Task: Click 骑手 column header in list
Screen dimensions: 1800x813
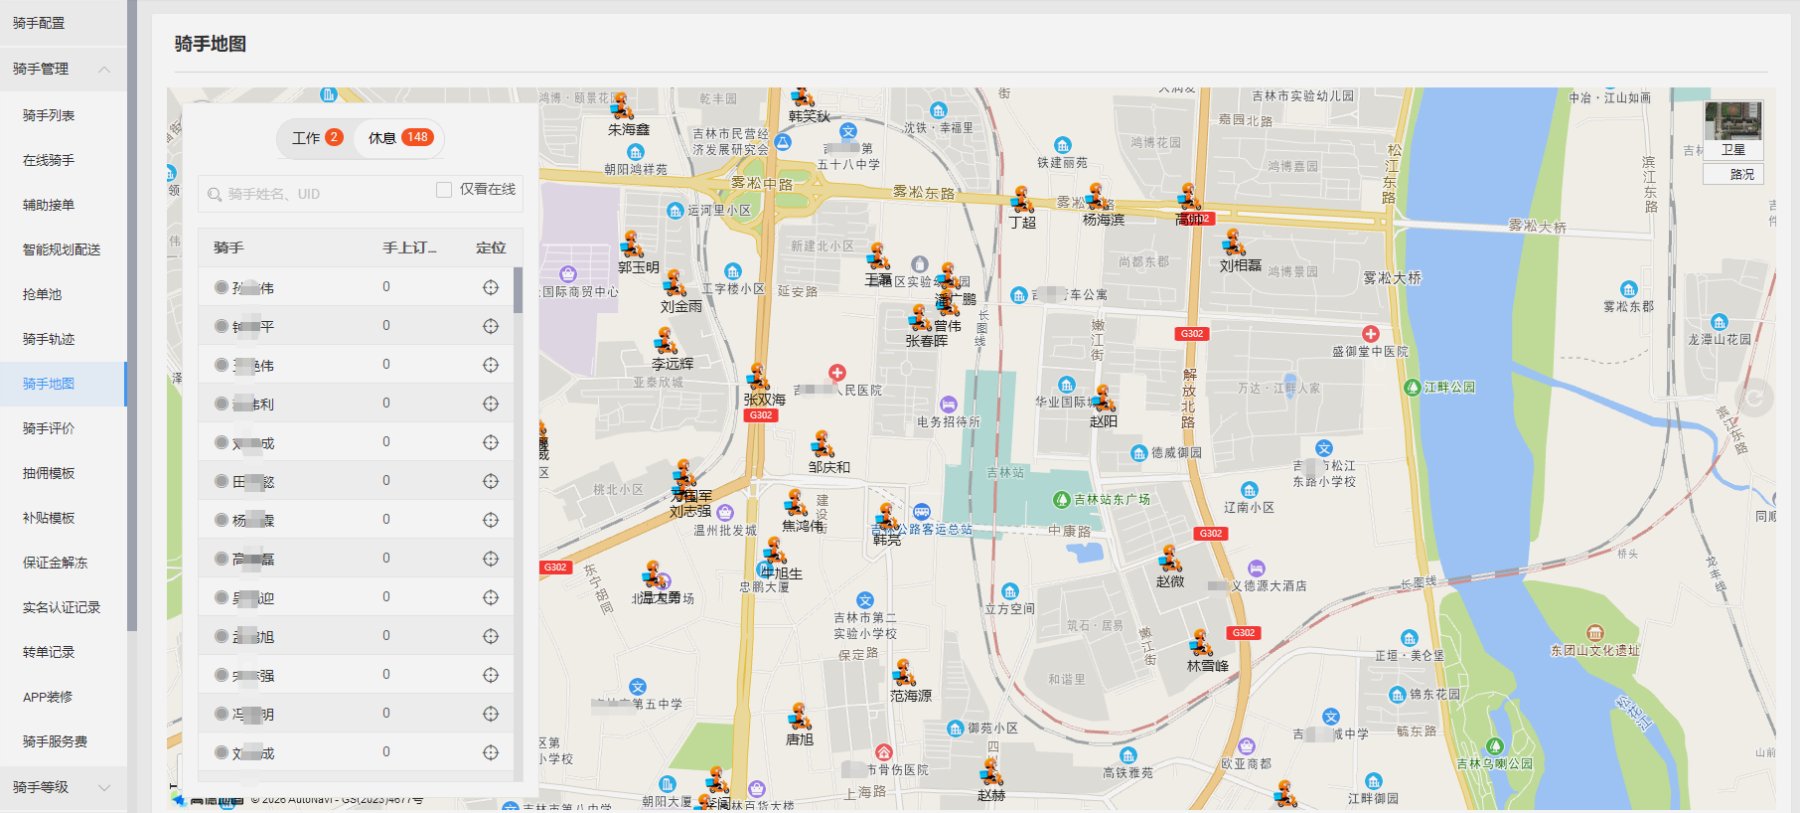Action: [x=228, y=248]
